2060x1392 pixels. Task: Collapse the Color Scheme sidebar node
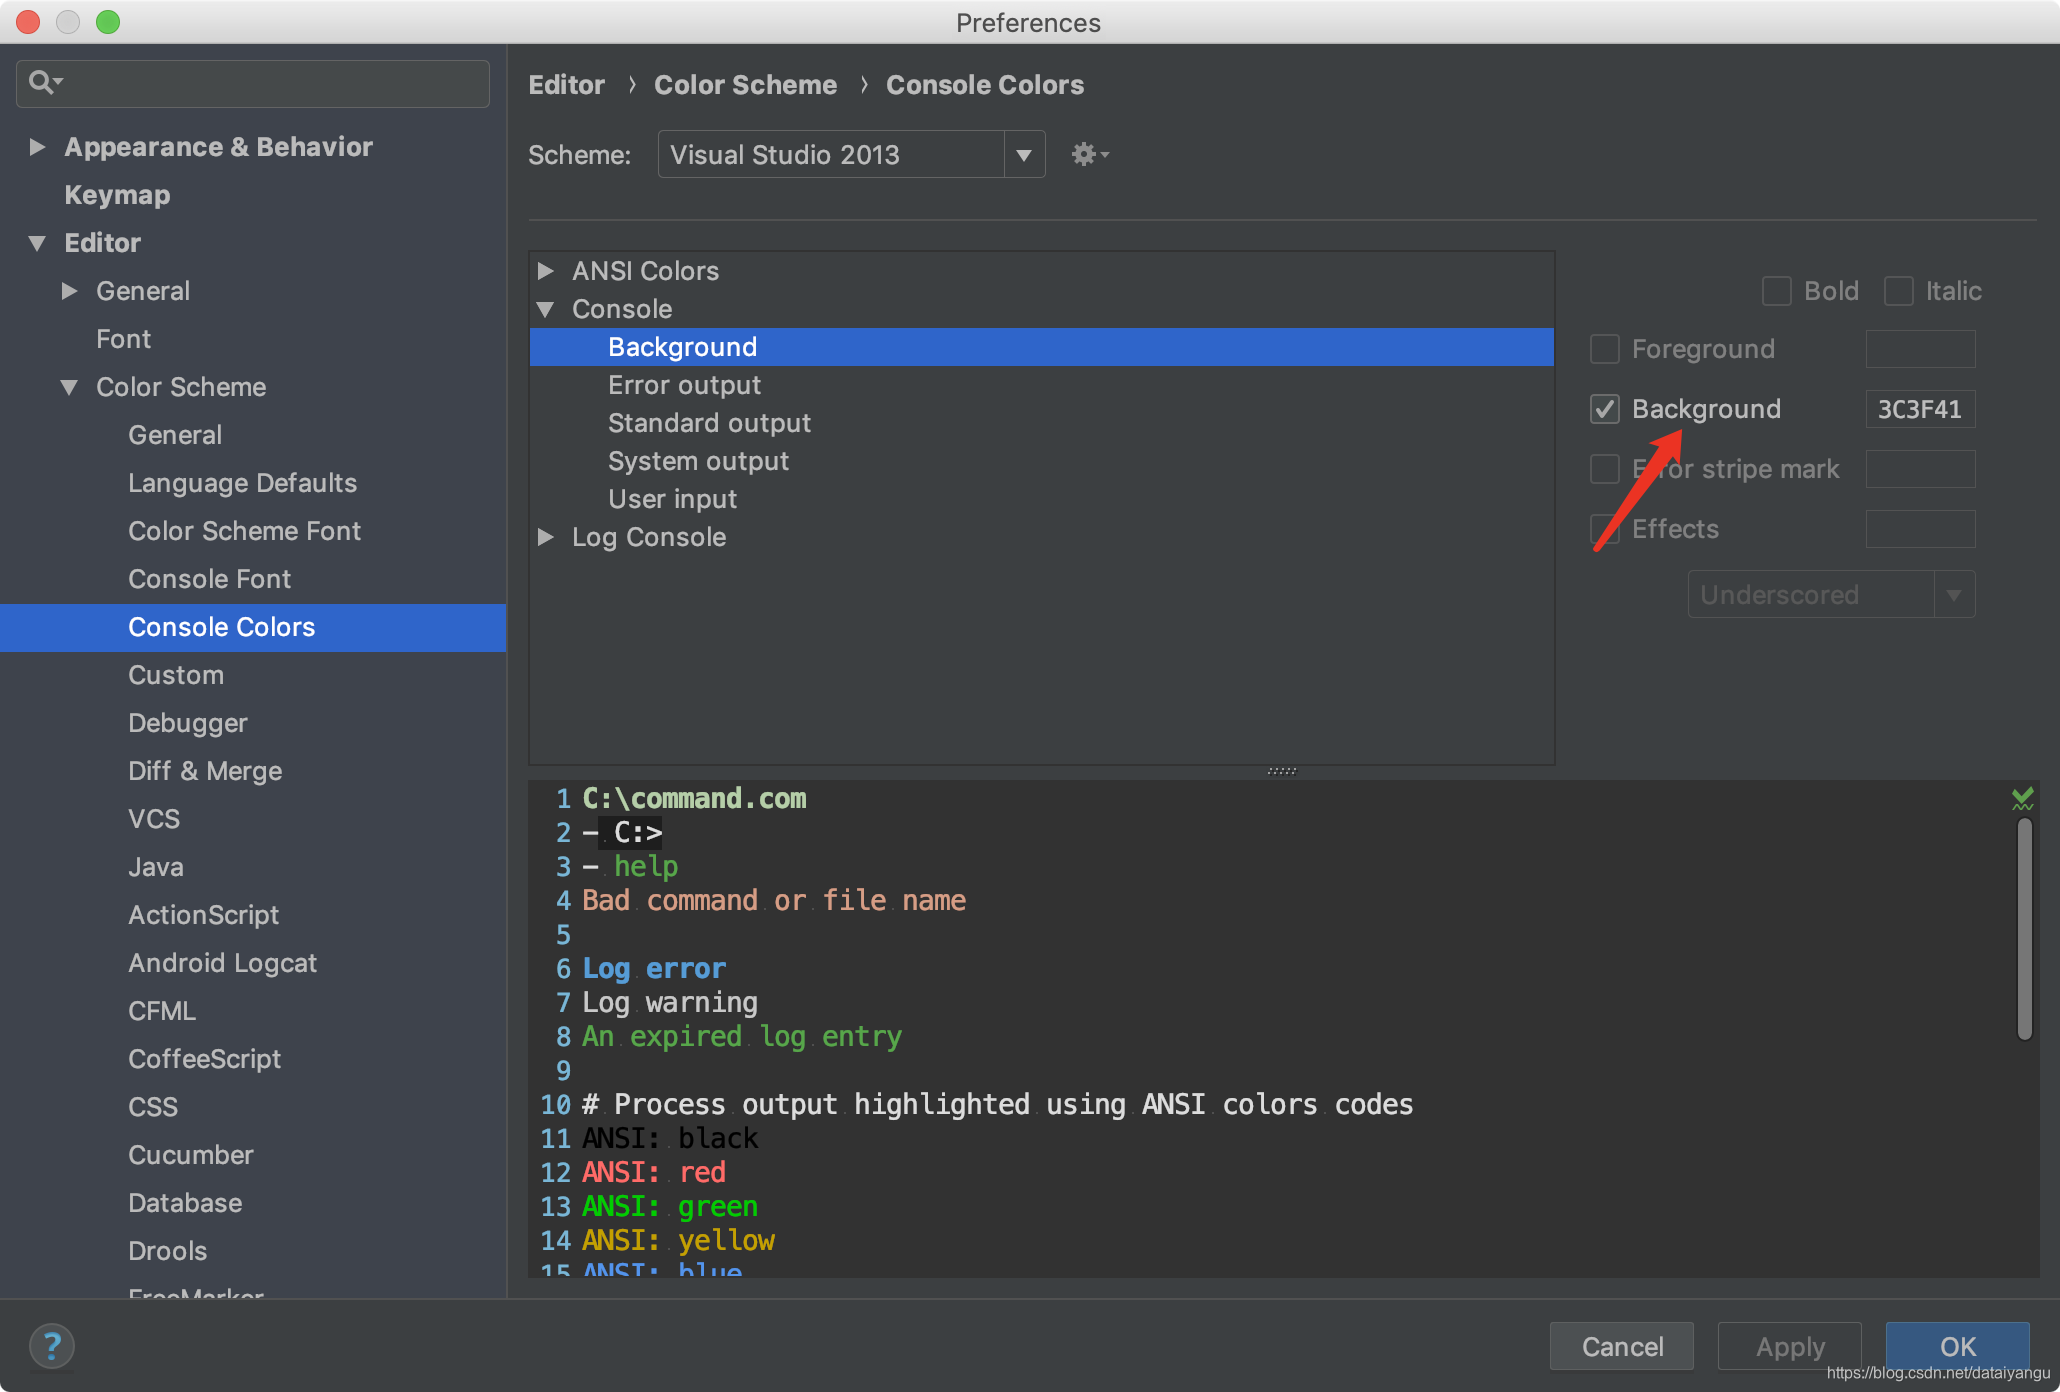tap(69, 387)
